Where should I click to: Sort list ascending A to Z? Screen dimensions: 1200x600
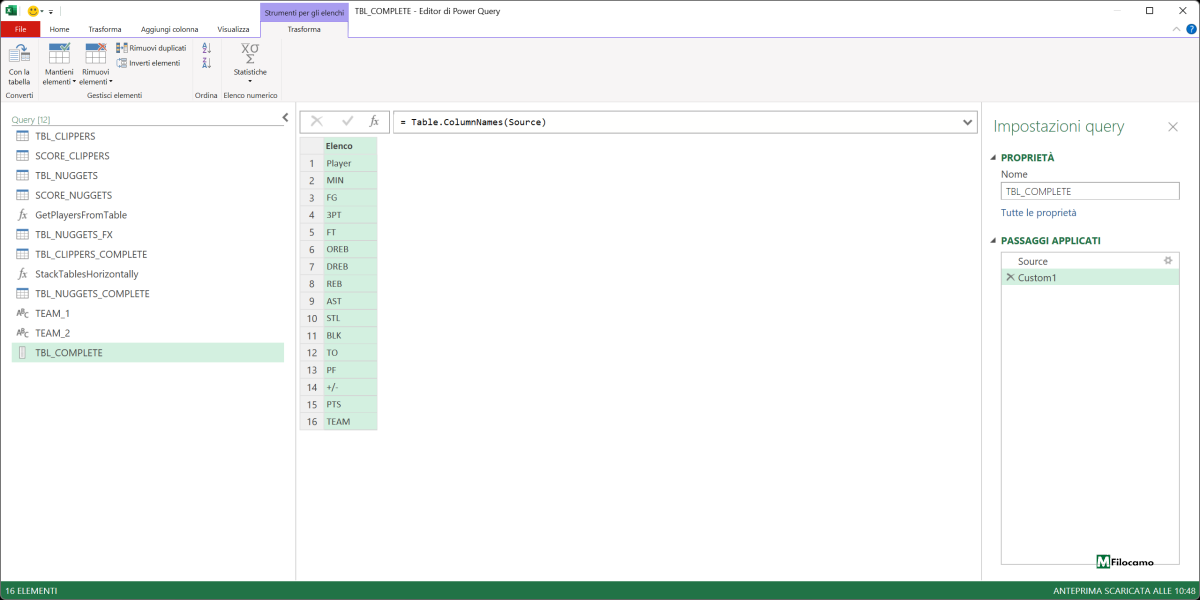[x=207, y=48]
